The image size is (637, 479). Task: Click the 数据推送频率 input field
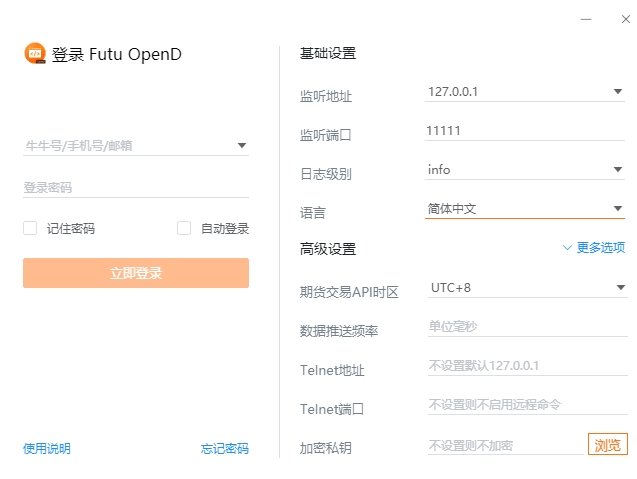tap(526, 326)
